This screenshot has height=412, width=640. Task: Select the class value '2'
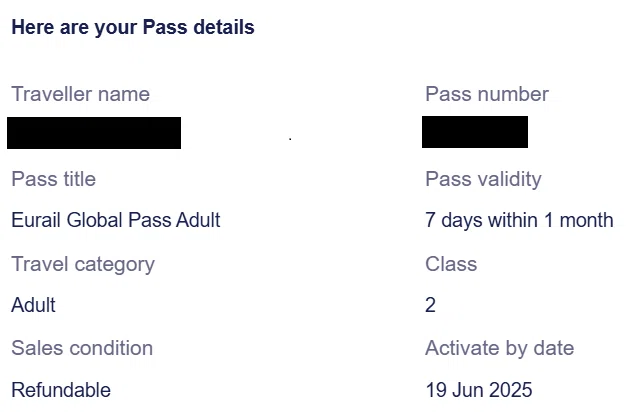point(431,305)
